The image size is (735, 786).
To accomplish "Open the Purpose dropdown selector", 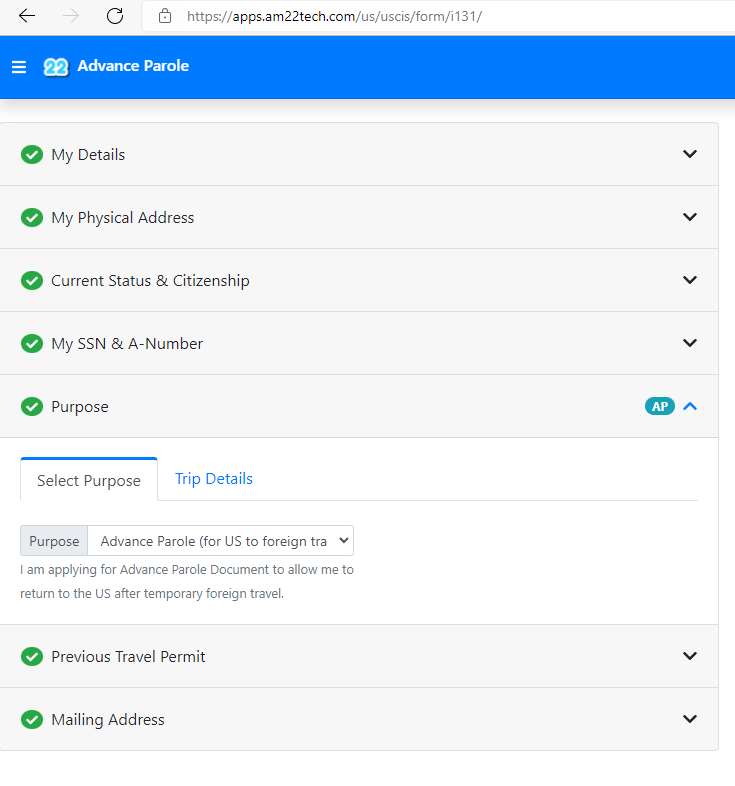I will click(221, 541).
